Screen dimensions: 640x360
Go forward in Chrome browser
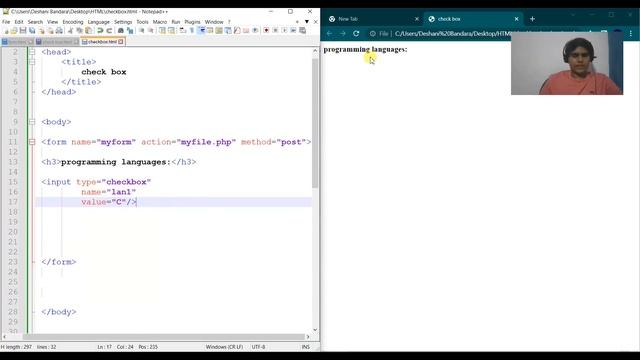[343, 33]
